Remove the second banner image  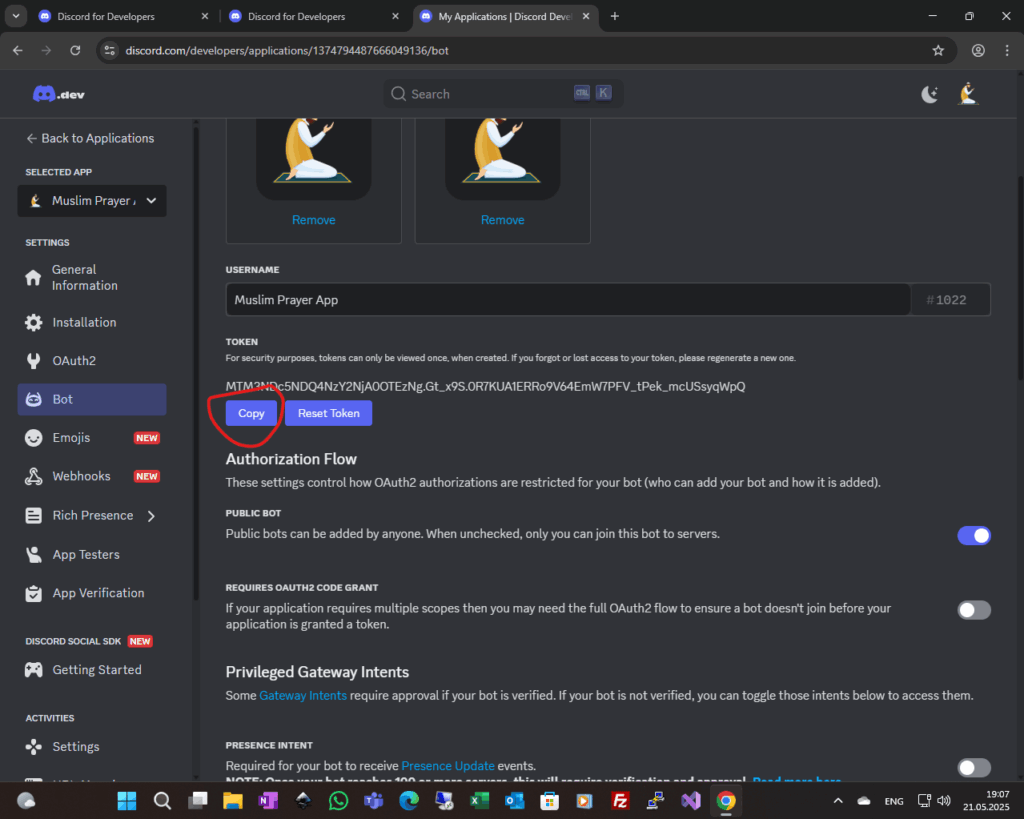pyautogui.click(x=502, y=220)
